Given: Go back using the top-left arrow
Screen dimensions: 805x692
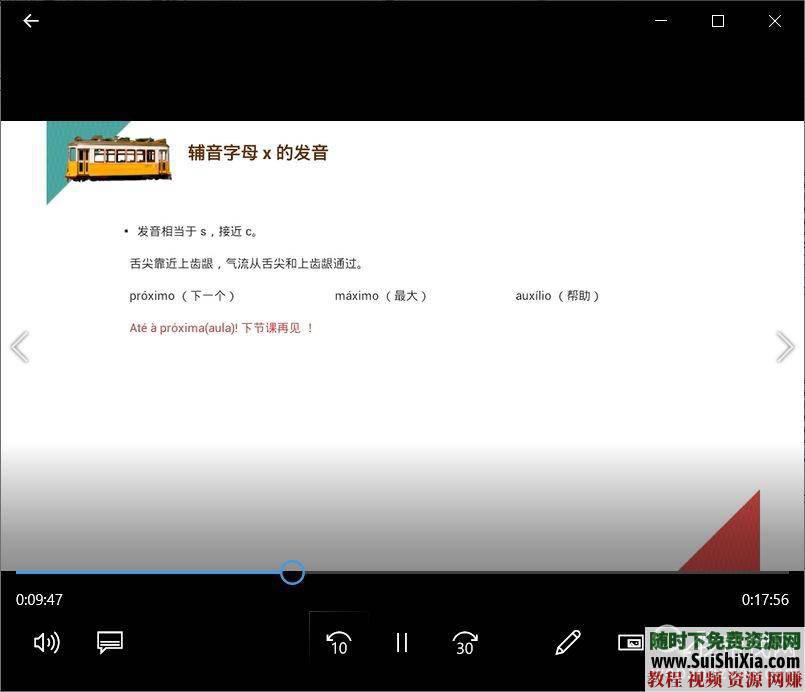Looking at the screenshot, I should click(x=30, y=20).
